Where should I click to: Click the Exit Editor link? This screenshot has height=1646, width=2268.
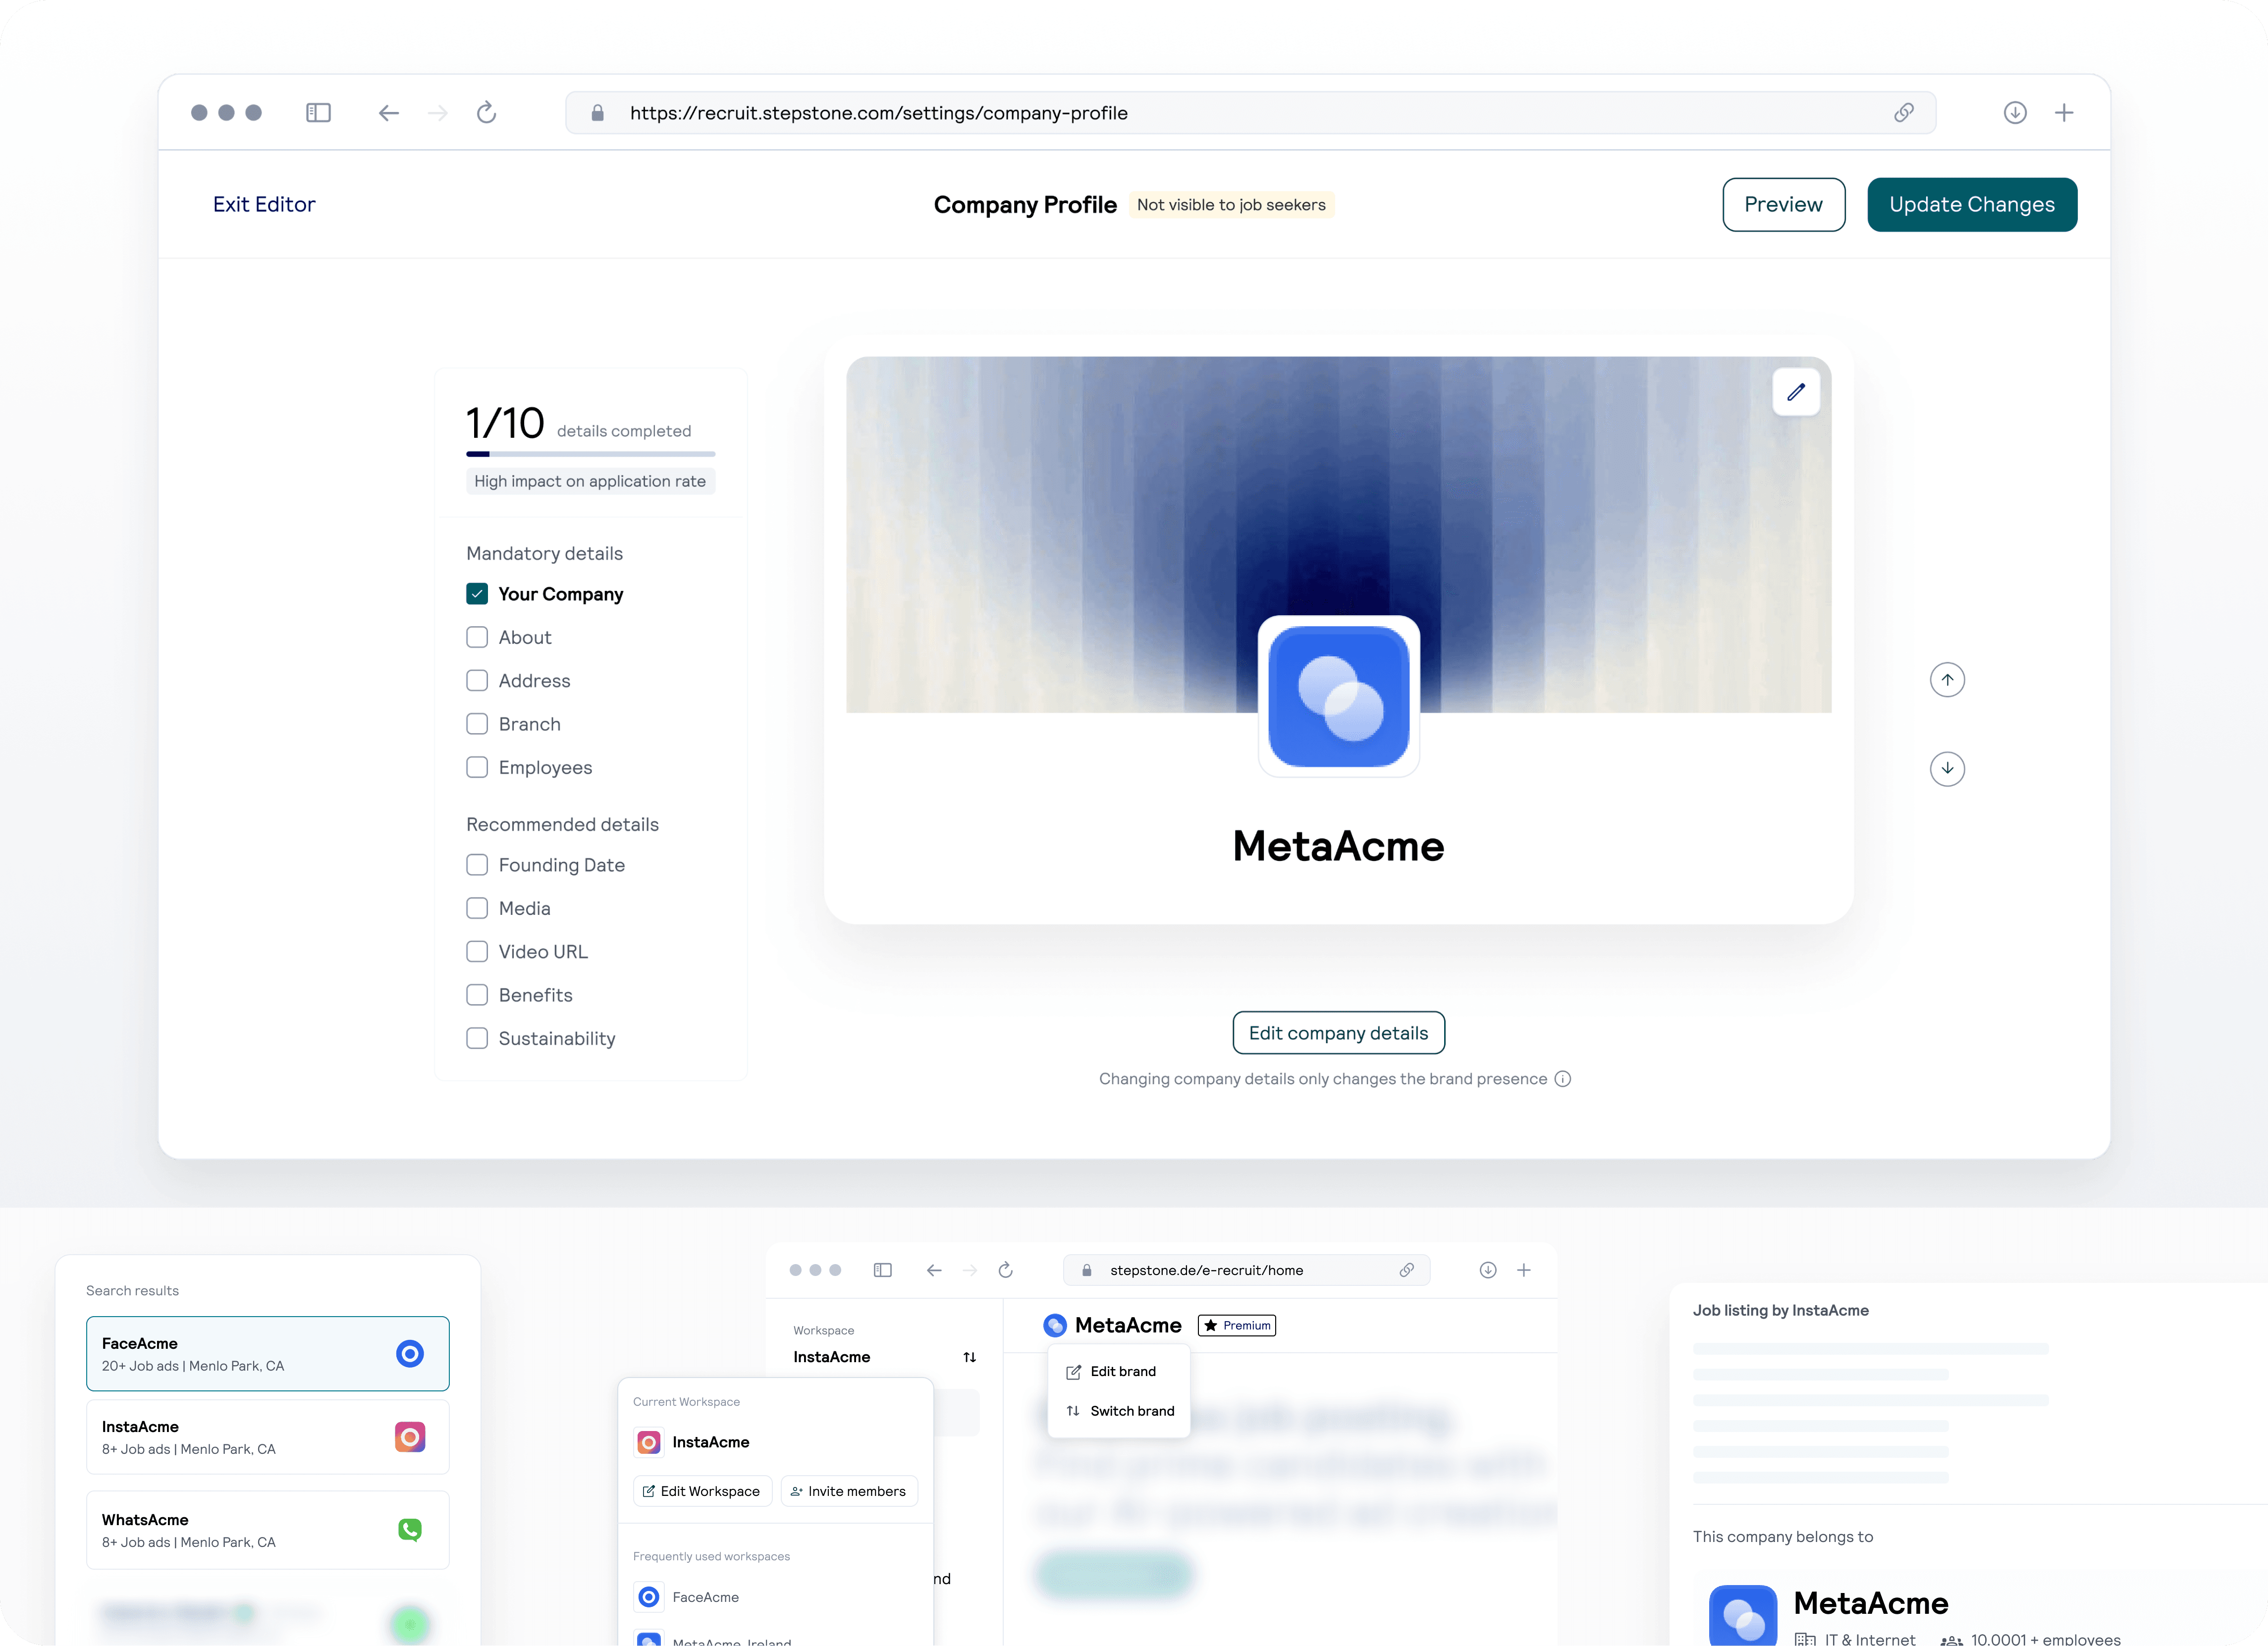click(264, 205)
